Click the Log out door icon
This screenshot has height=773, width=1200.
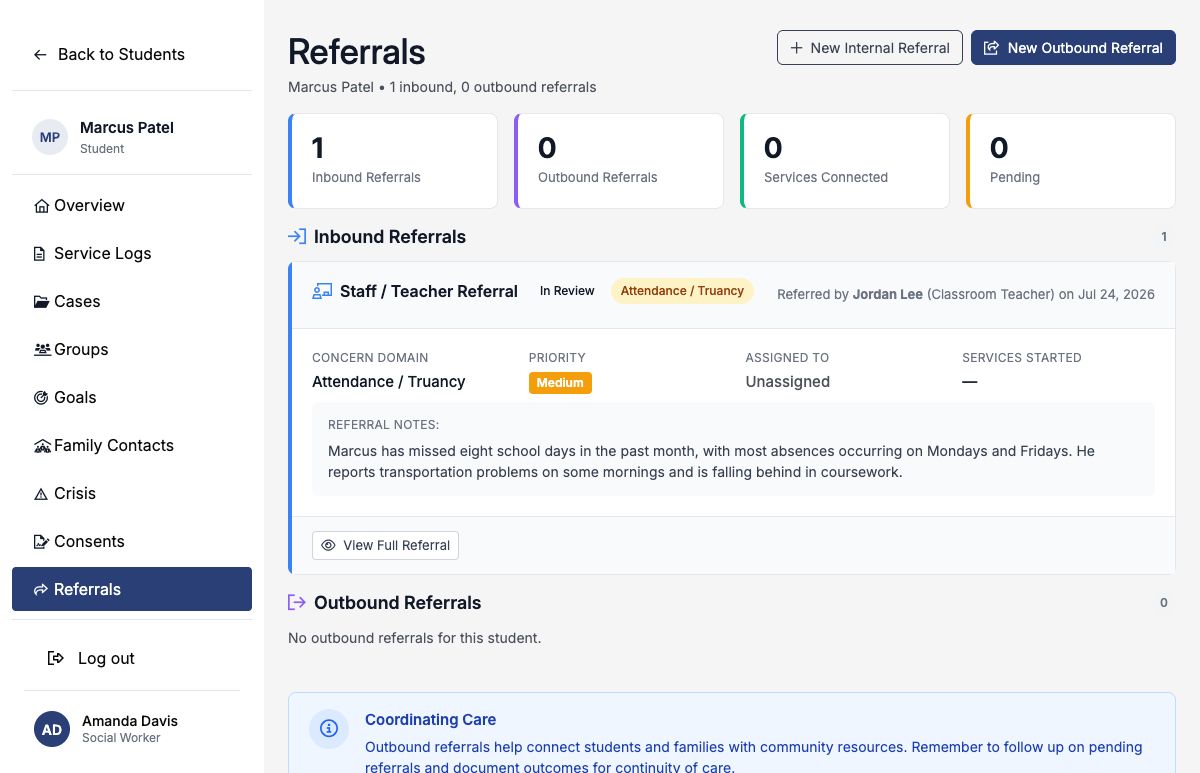57,658
